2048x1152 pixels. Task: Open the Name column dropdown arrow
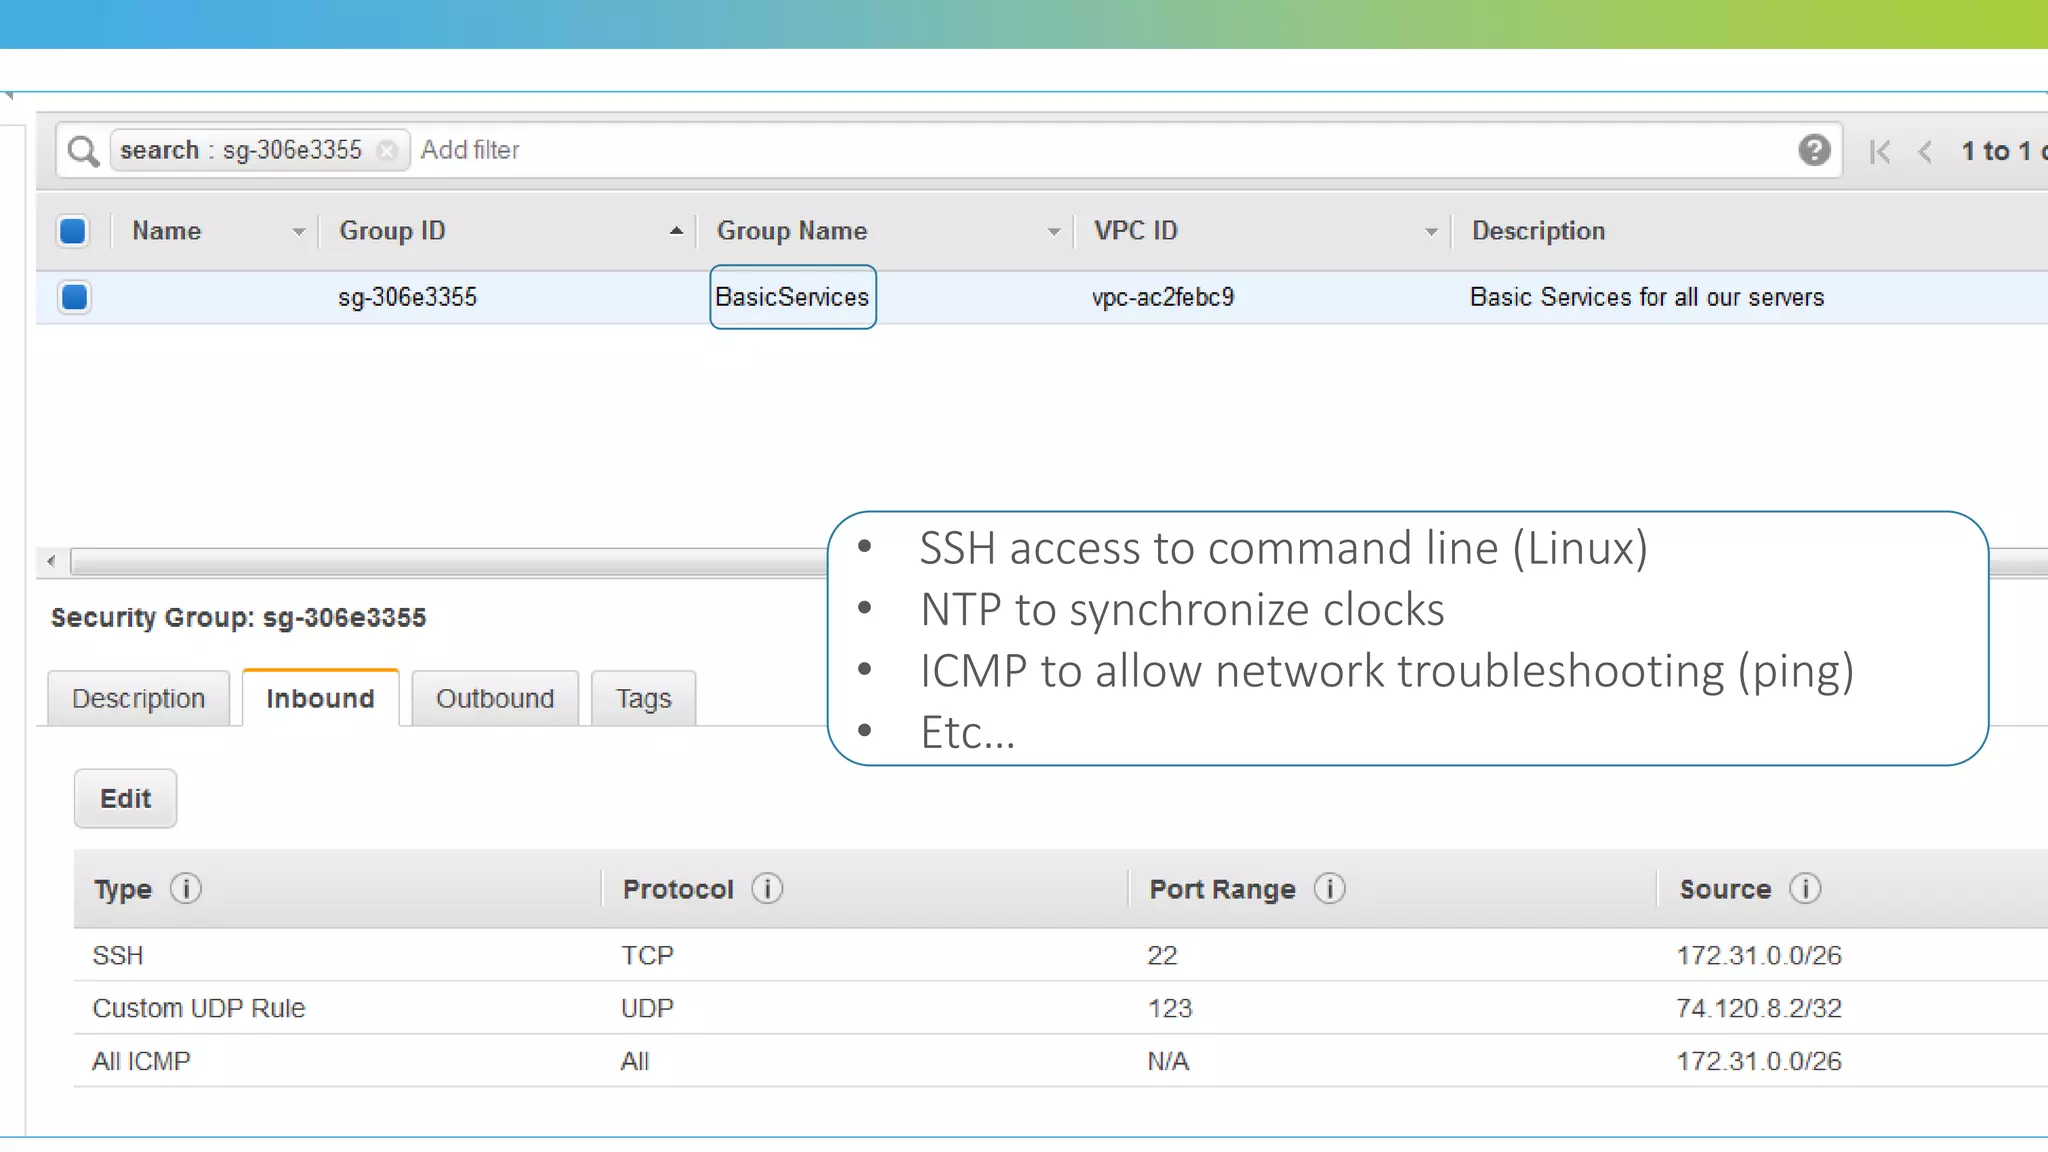click(x=298, y=232)
